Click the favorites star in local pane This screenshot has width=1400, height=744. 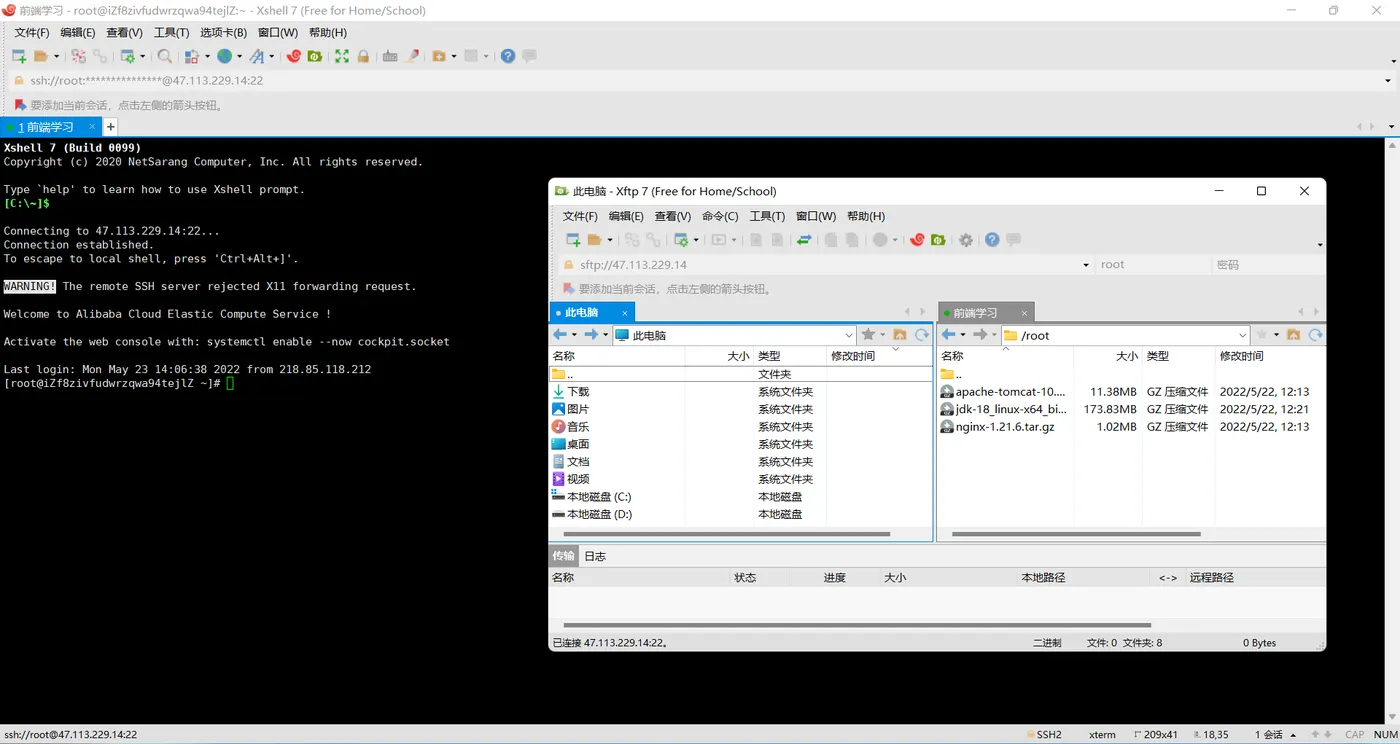click(x=868, y=335)
